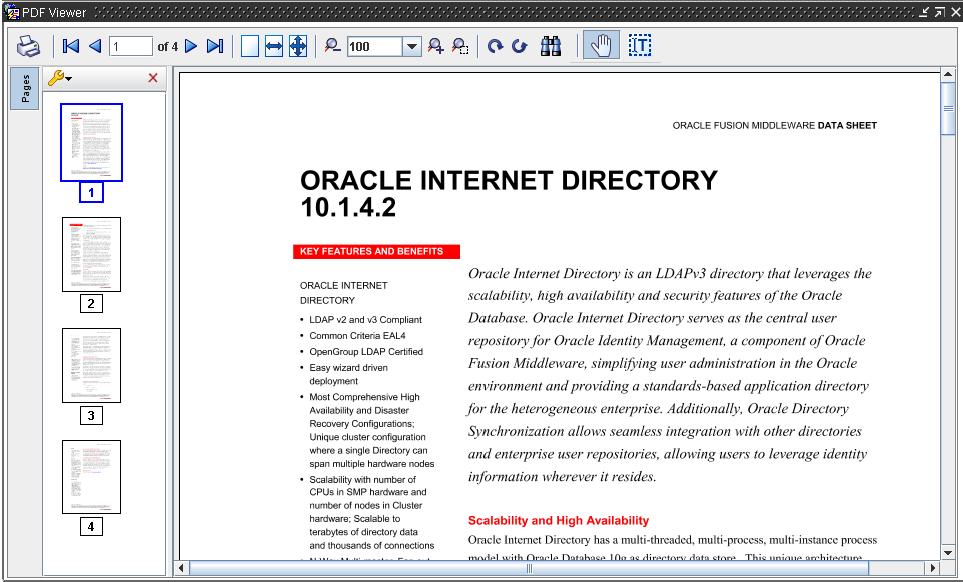Open the wrench options dropdown
This screenshot has width=963, height=582.
[60, 78]
